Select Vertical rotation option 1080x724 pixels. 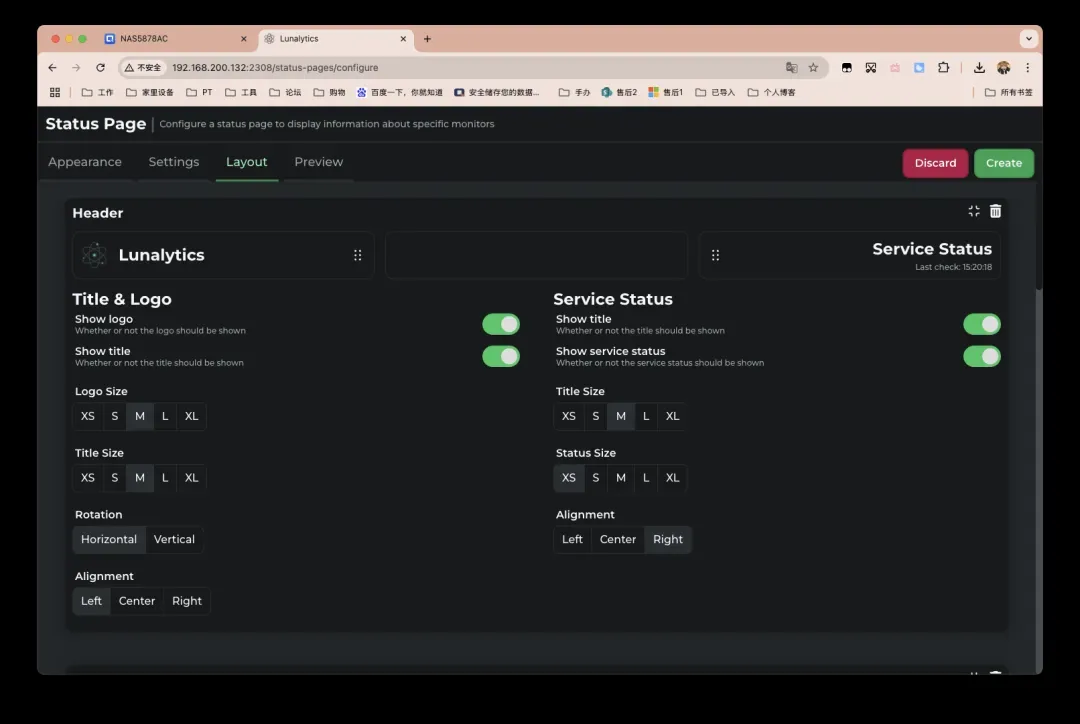tap(174, 540)
